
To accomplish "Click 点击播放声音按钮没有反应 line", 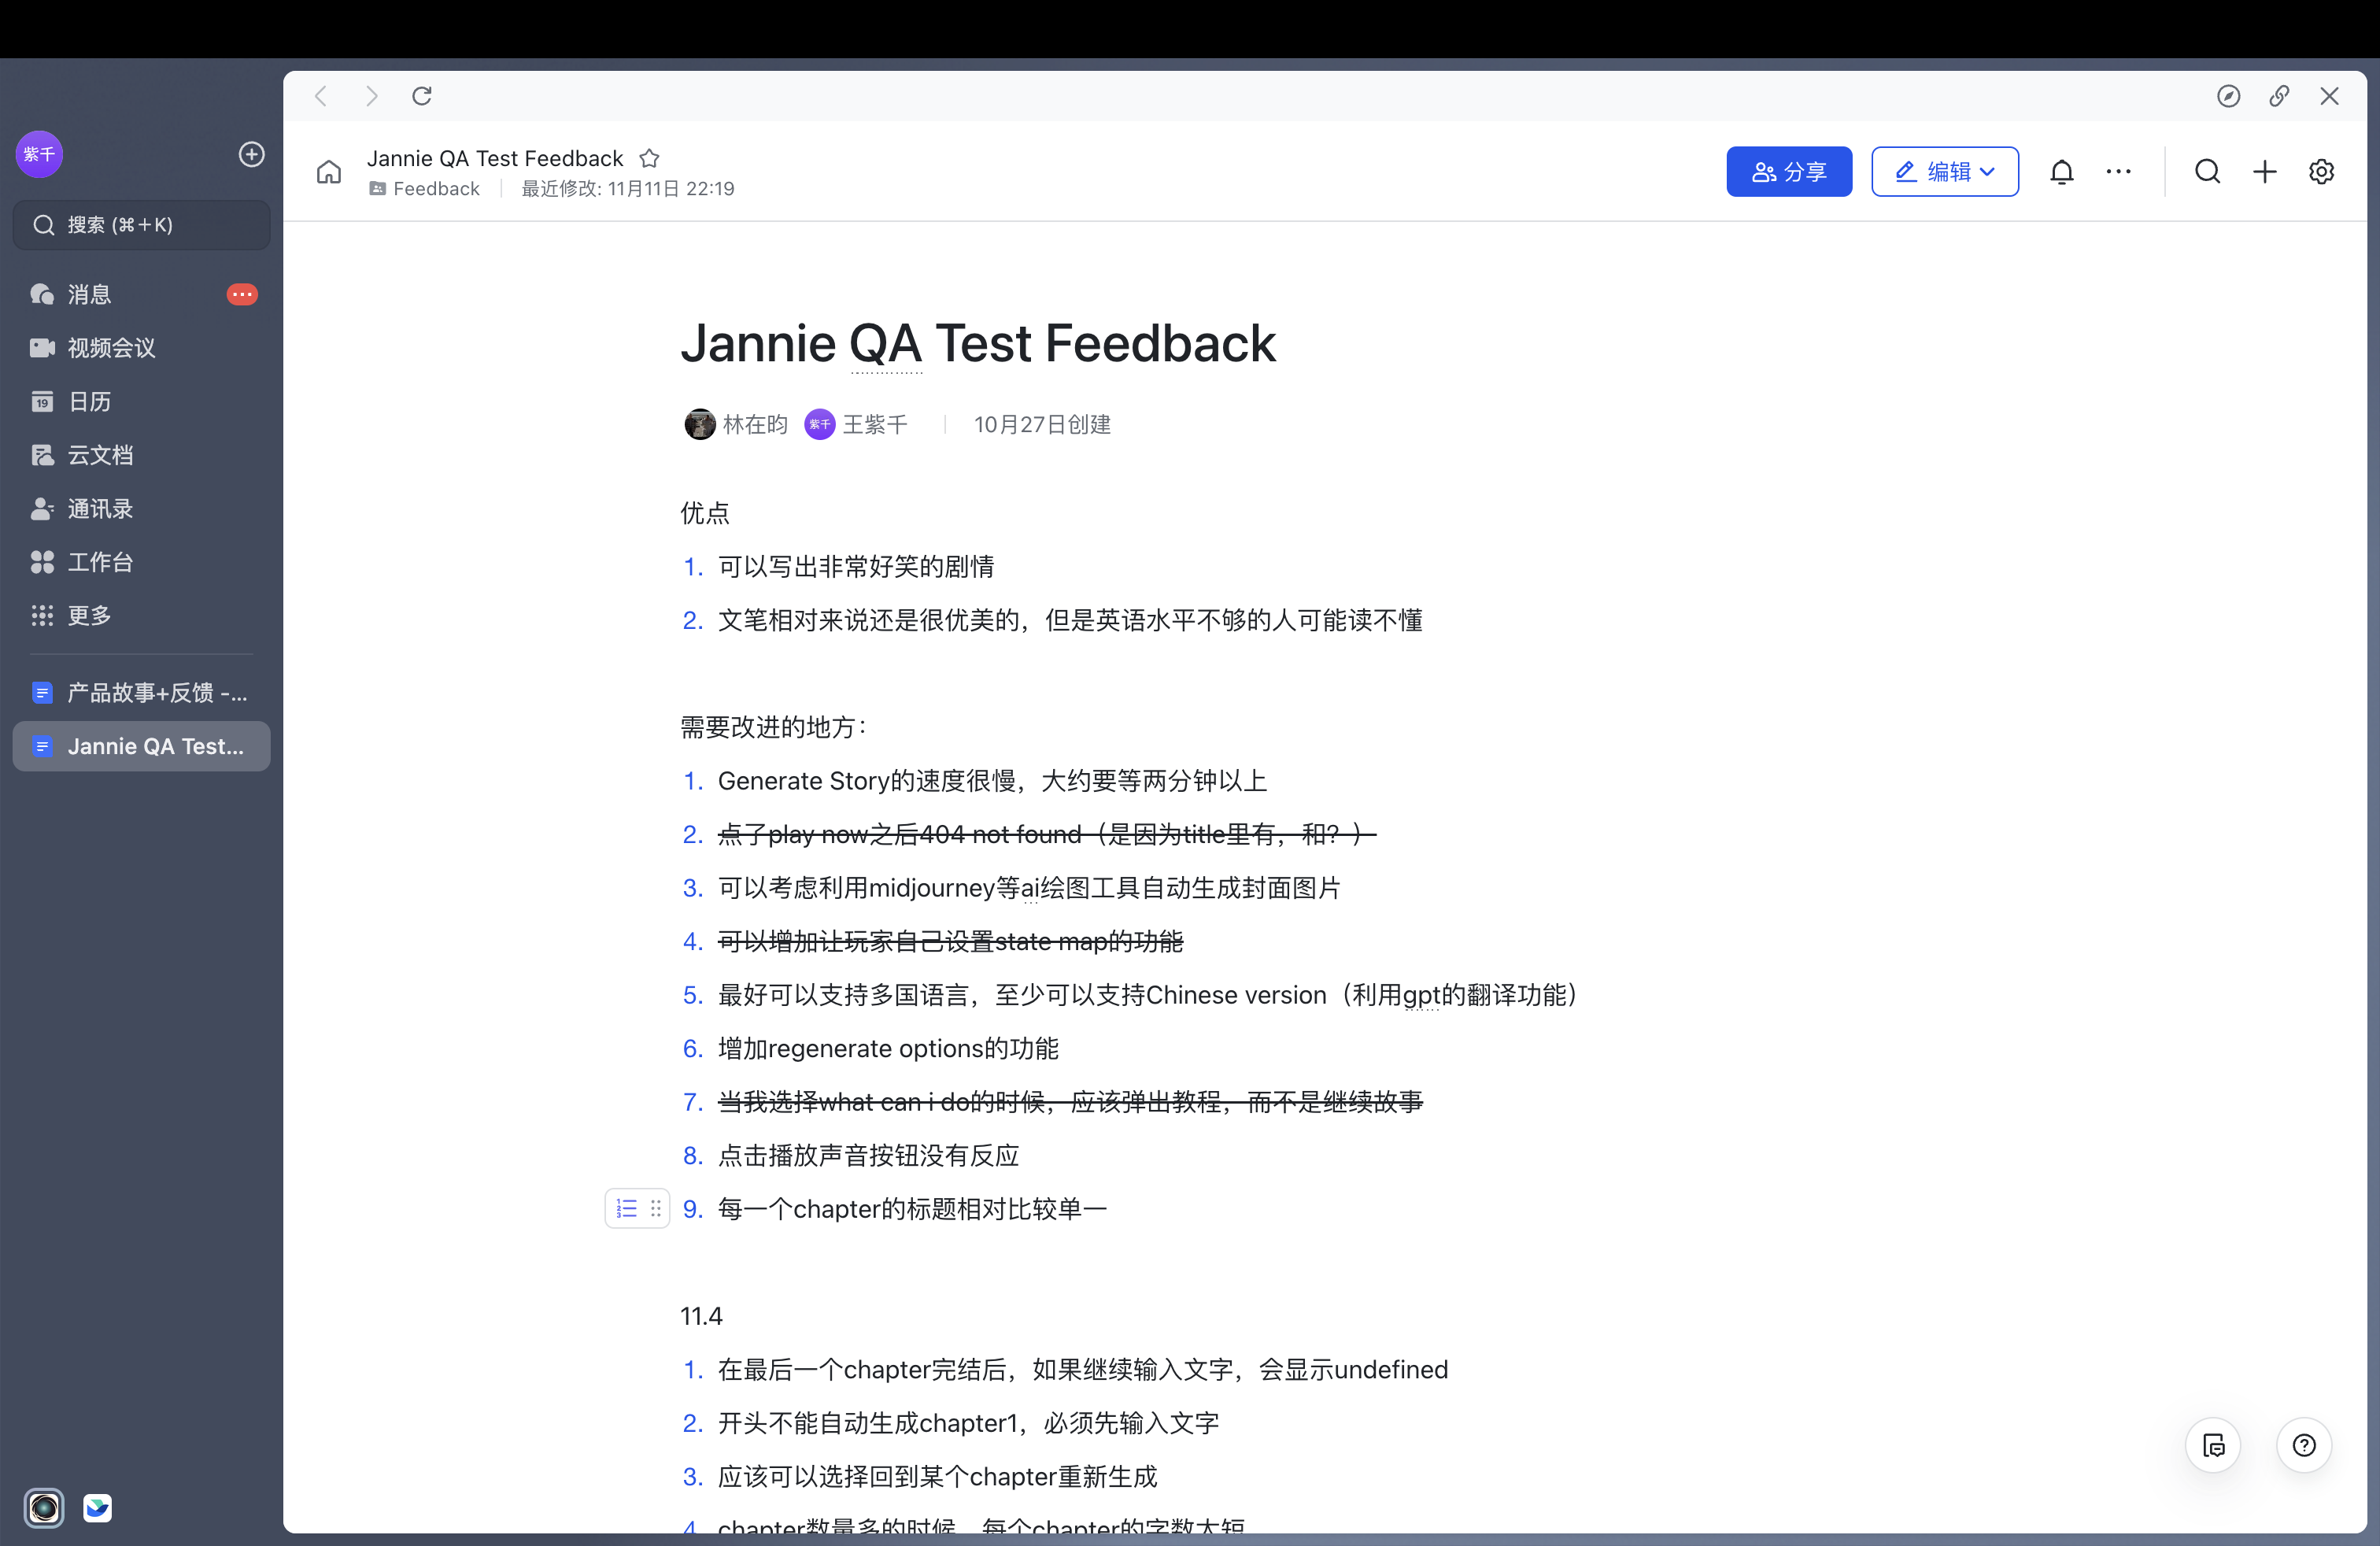I will 868,1155.
